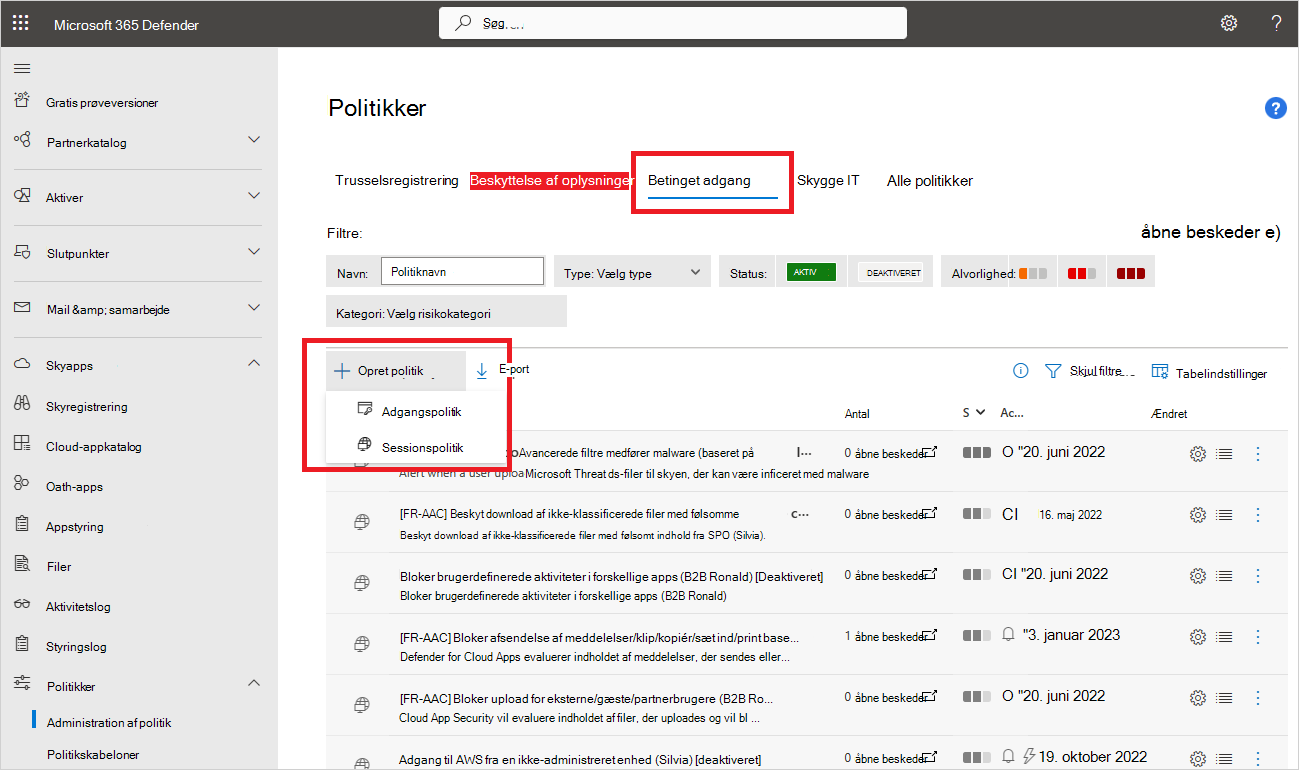Expand the Partnerkatalog sidebar section

[x=254, y=141]
